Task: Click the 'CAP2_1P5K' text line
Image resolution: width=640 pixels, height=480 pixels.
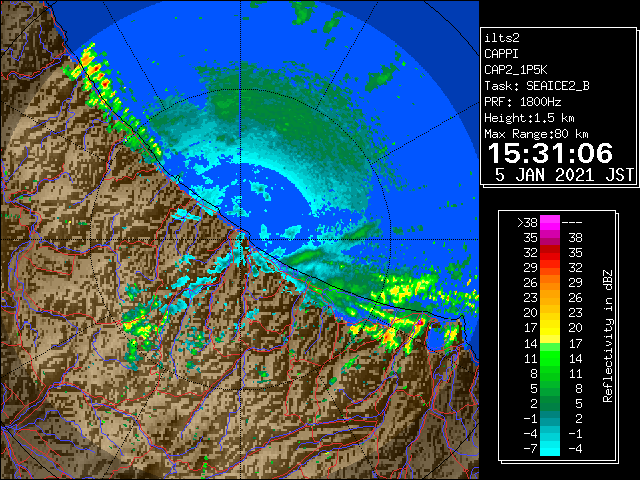Action: [516, 70]
